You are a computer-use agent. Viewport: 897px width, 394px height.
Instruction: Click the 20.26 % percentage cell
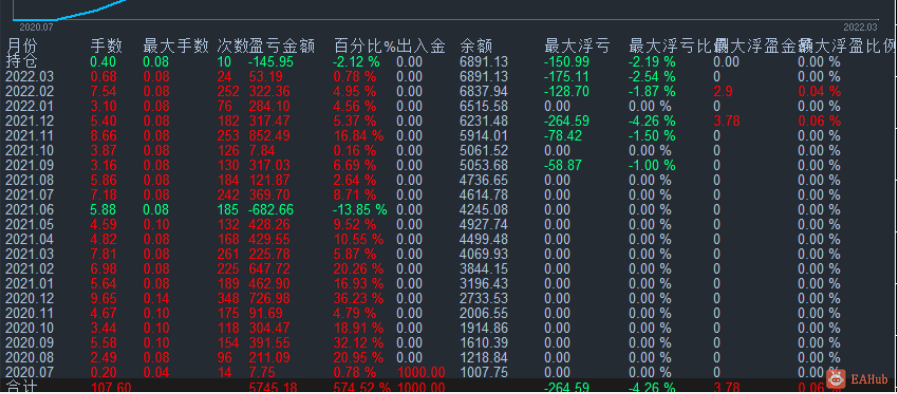click(x=359, y=270)
